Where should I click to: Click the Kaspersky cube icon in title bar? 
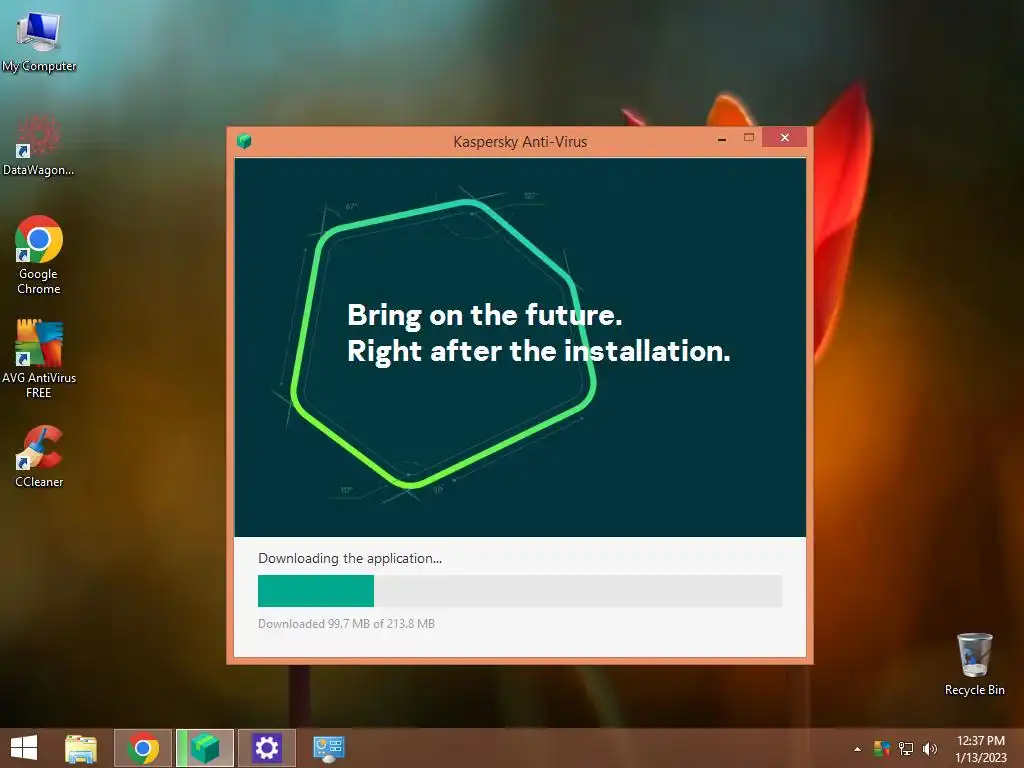click(244, 141)
